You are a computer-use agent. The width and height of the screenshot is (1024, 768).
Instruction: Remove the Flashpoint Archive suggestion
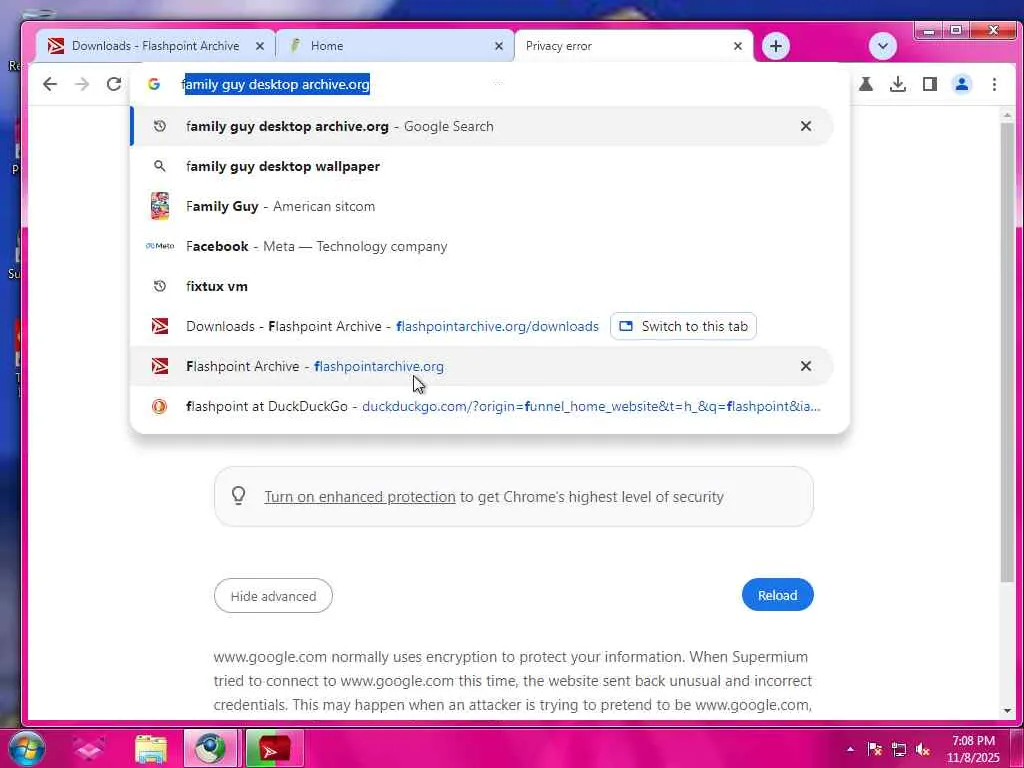click(806, 366)
